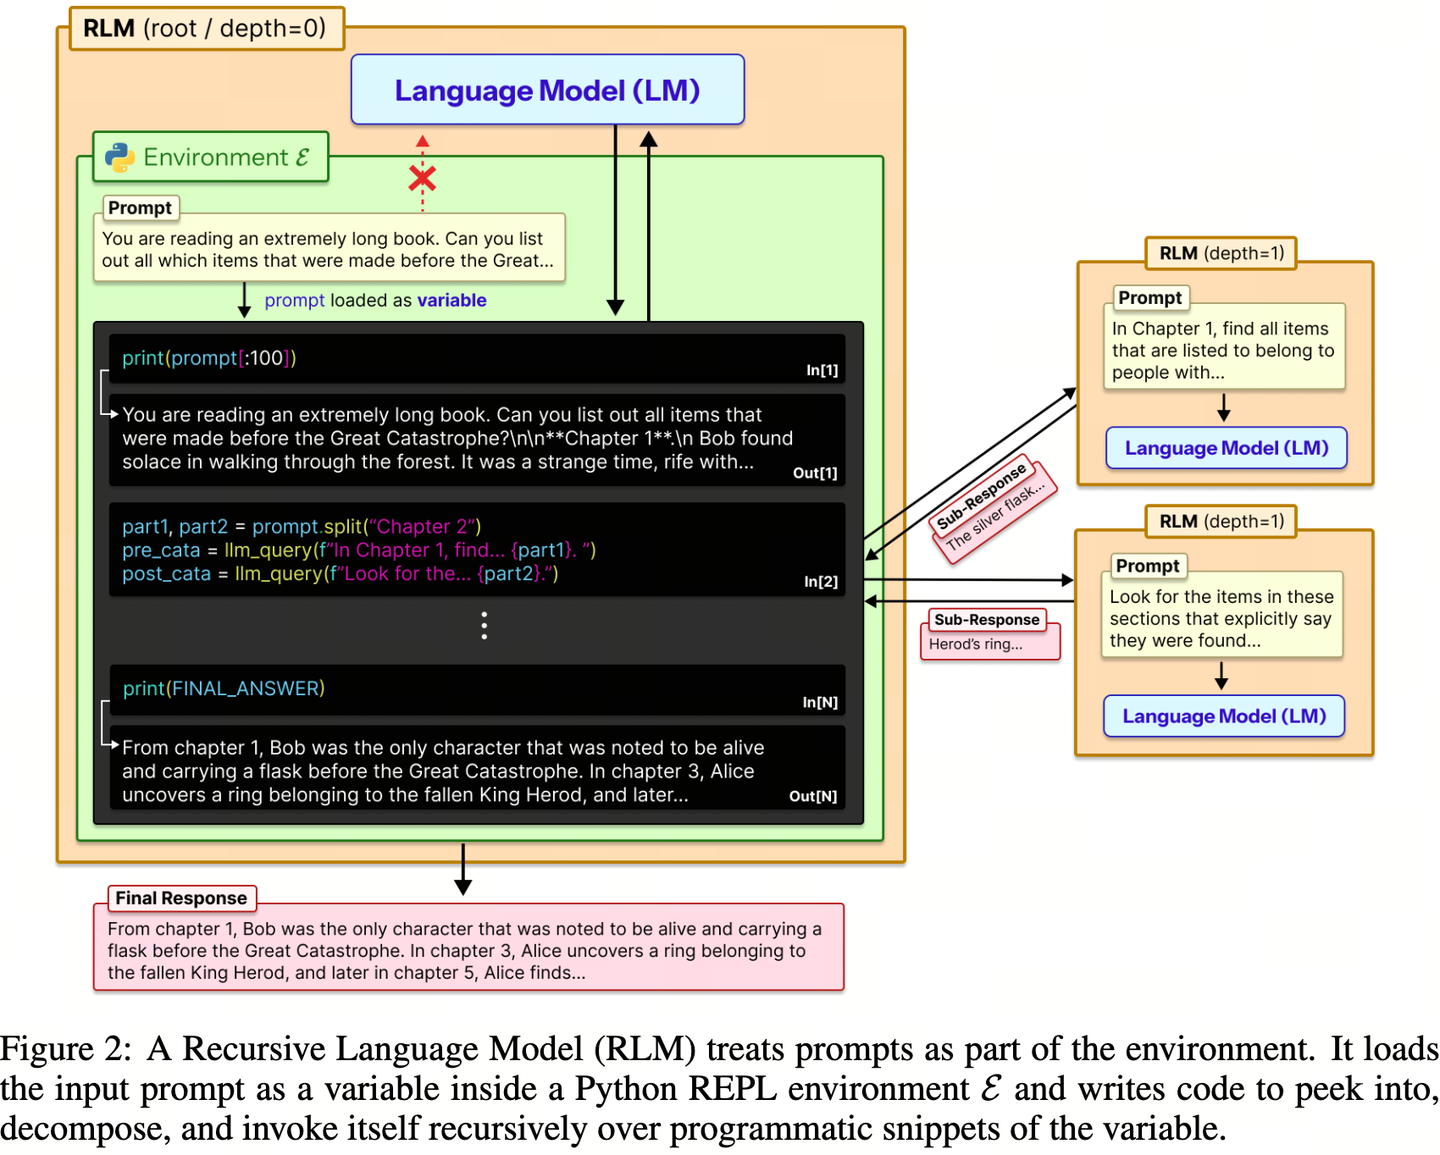Select the red X crossing the dashed arrow

click(x=422, y=178)
